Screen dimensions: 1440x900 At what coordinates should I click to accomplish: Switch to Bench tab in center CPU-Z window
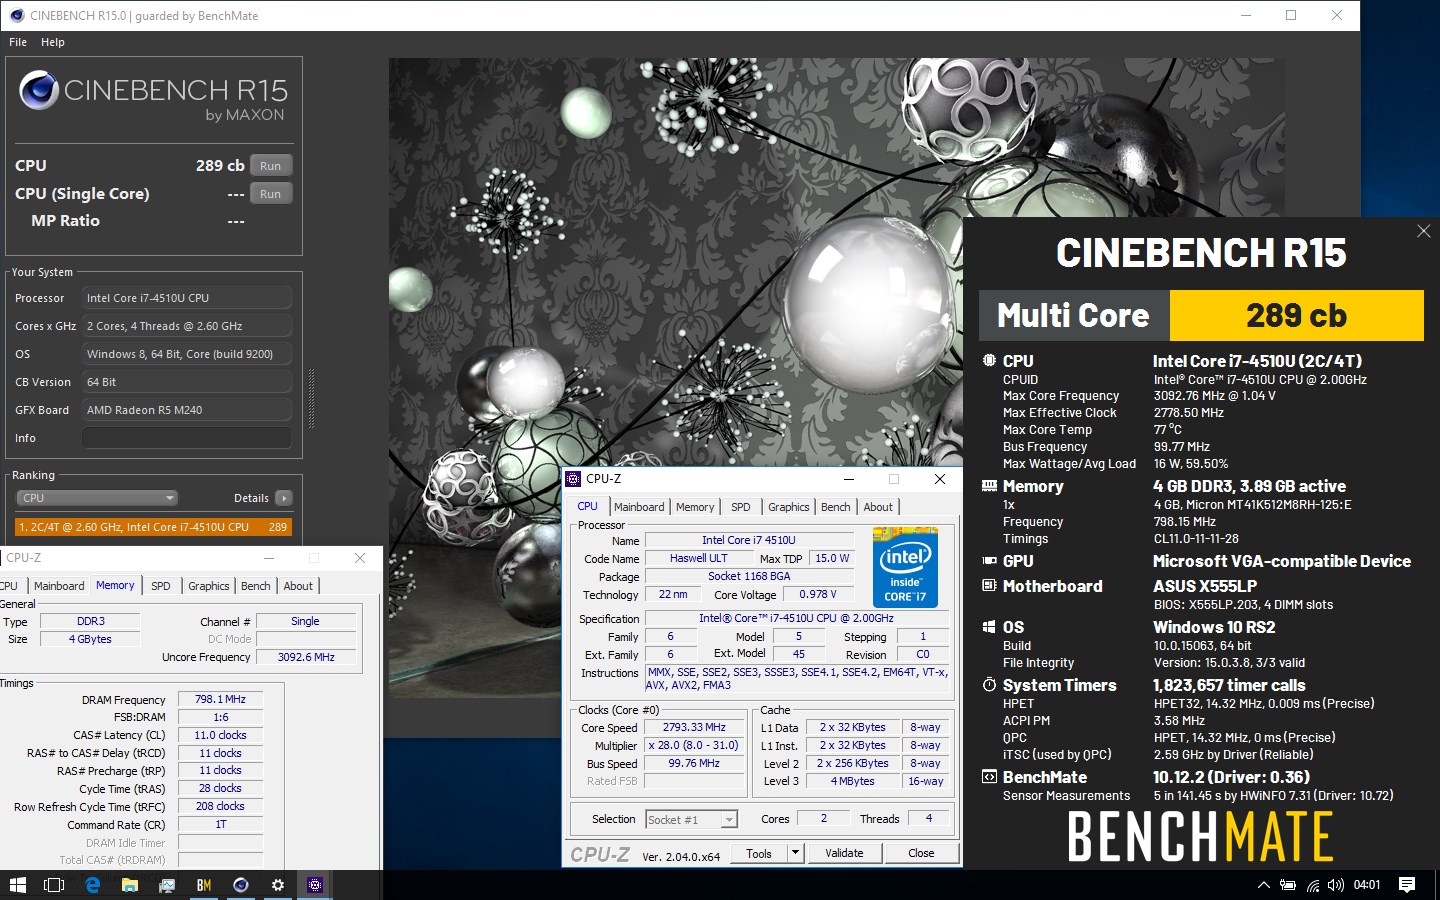pyautogui.click(x=836, y=507)
